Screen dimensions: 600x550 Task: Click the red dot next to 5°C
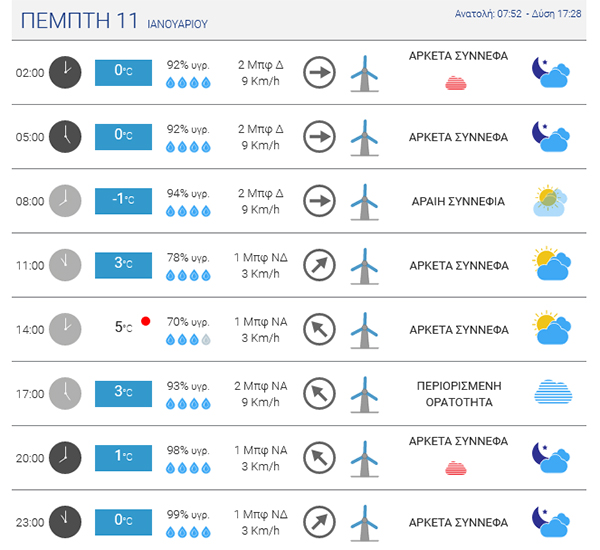point(145,321)
